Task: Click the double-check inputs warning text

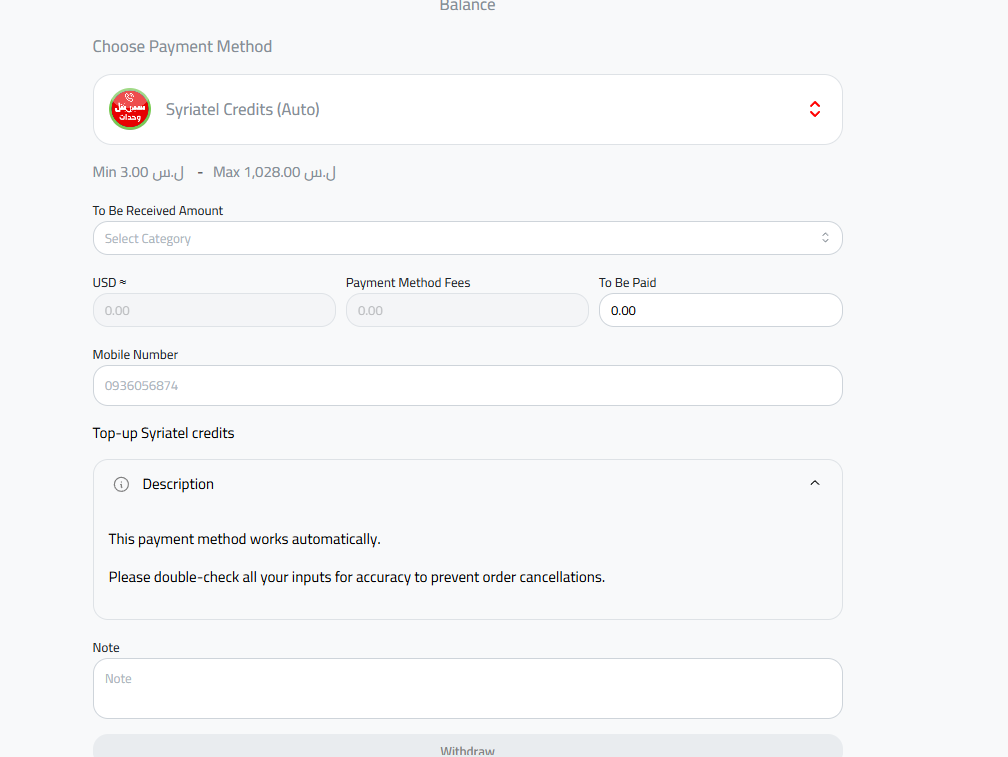Action: coord(356,577)
